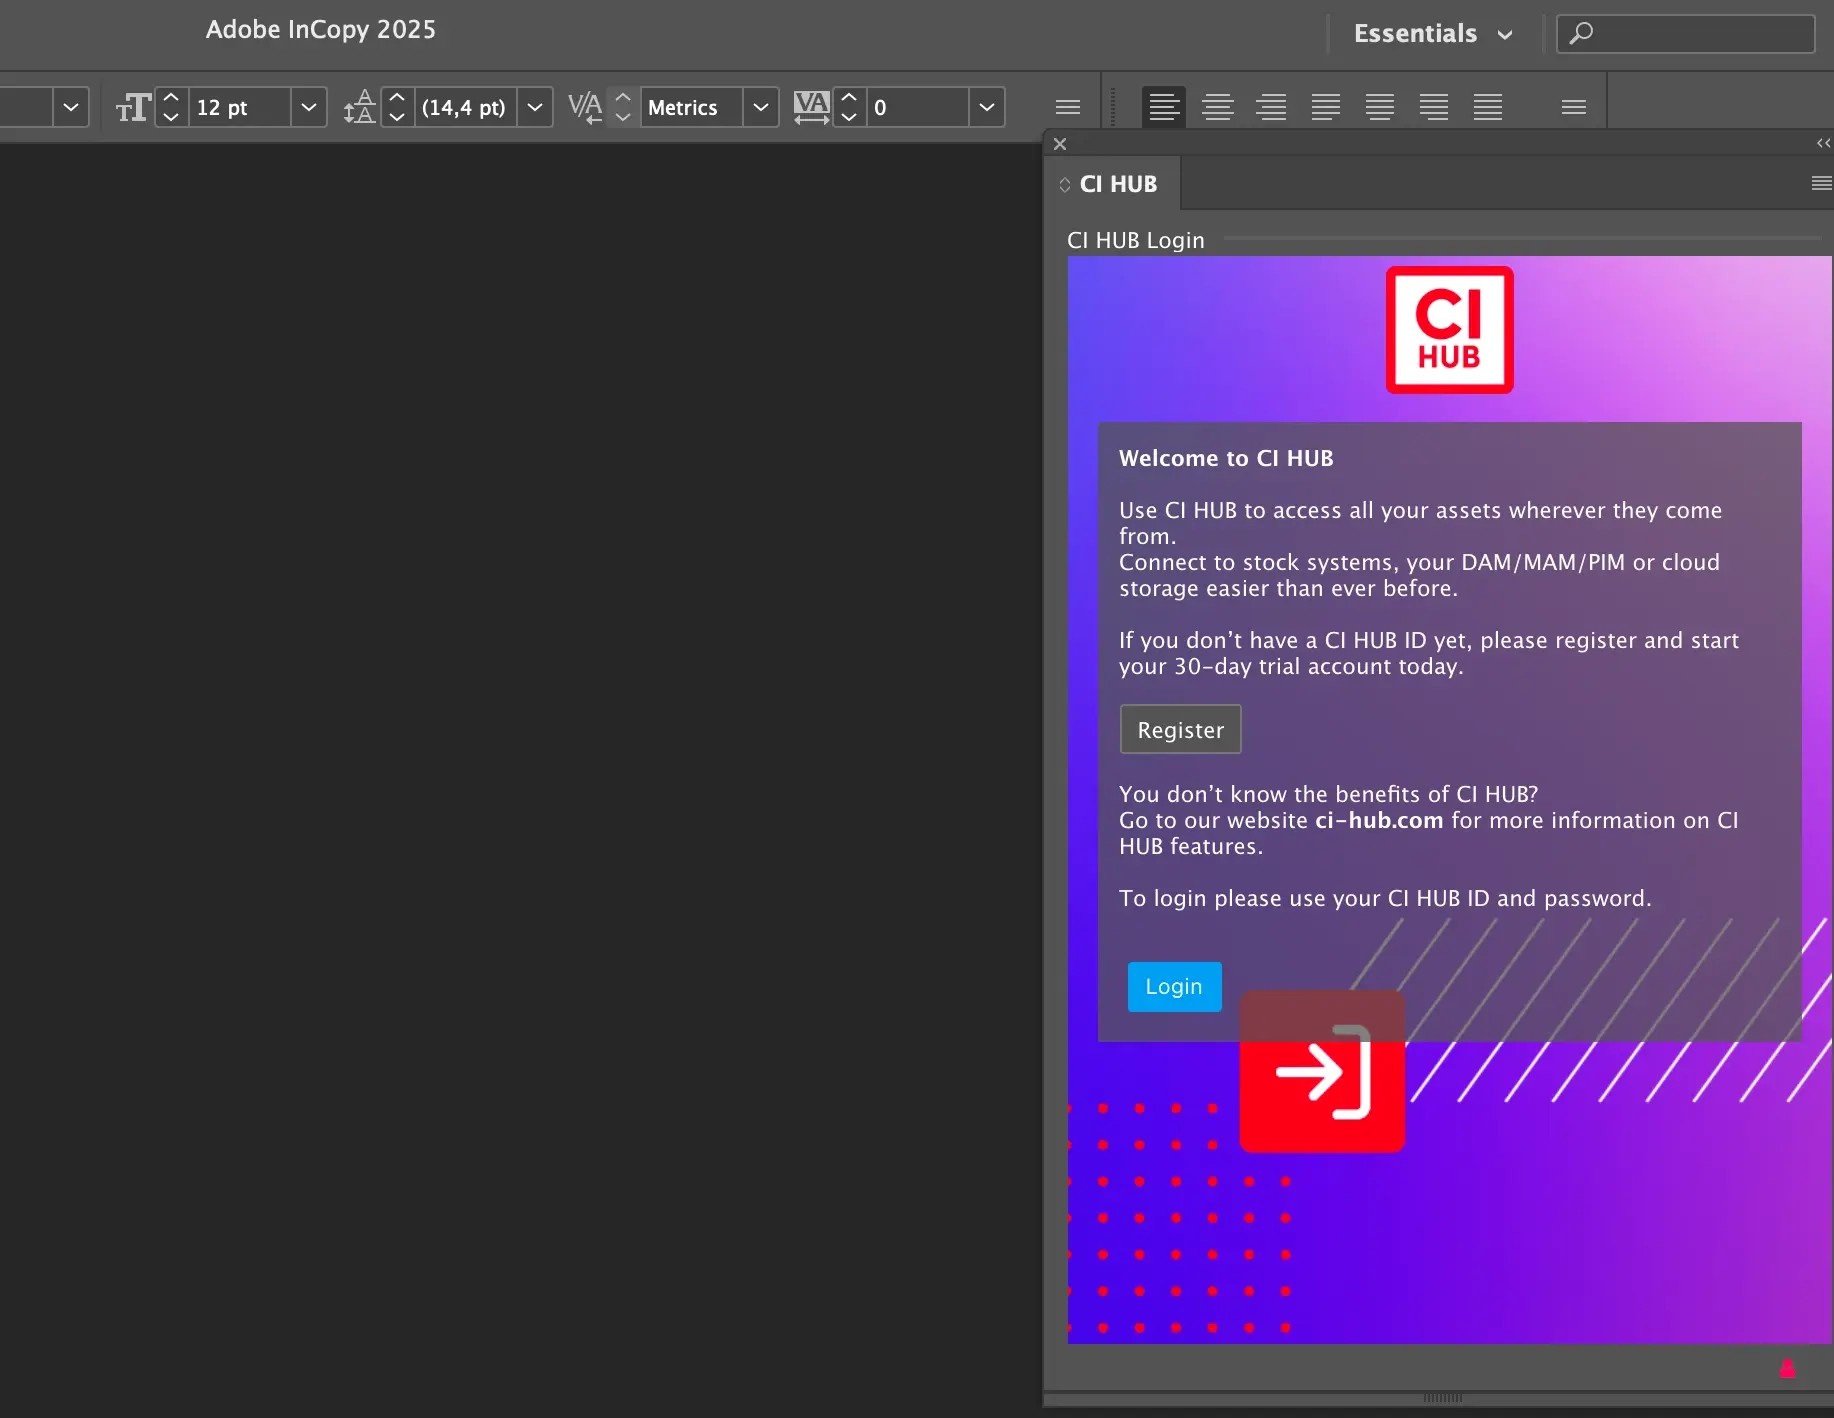Screen dimensions: 1834x1418
Task: Click the tracking icon
Action: tap(811, 107)
